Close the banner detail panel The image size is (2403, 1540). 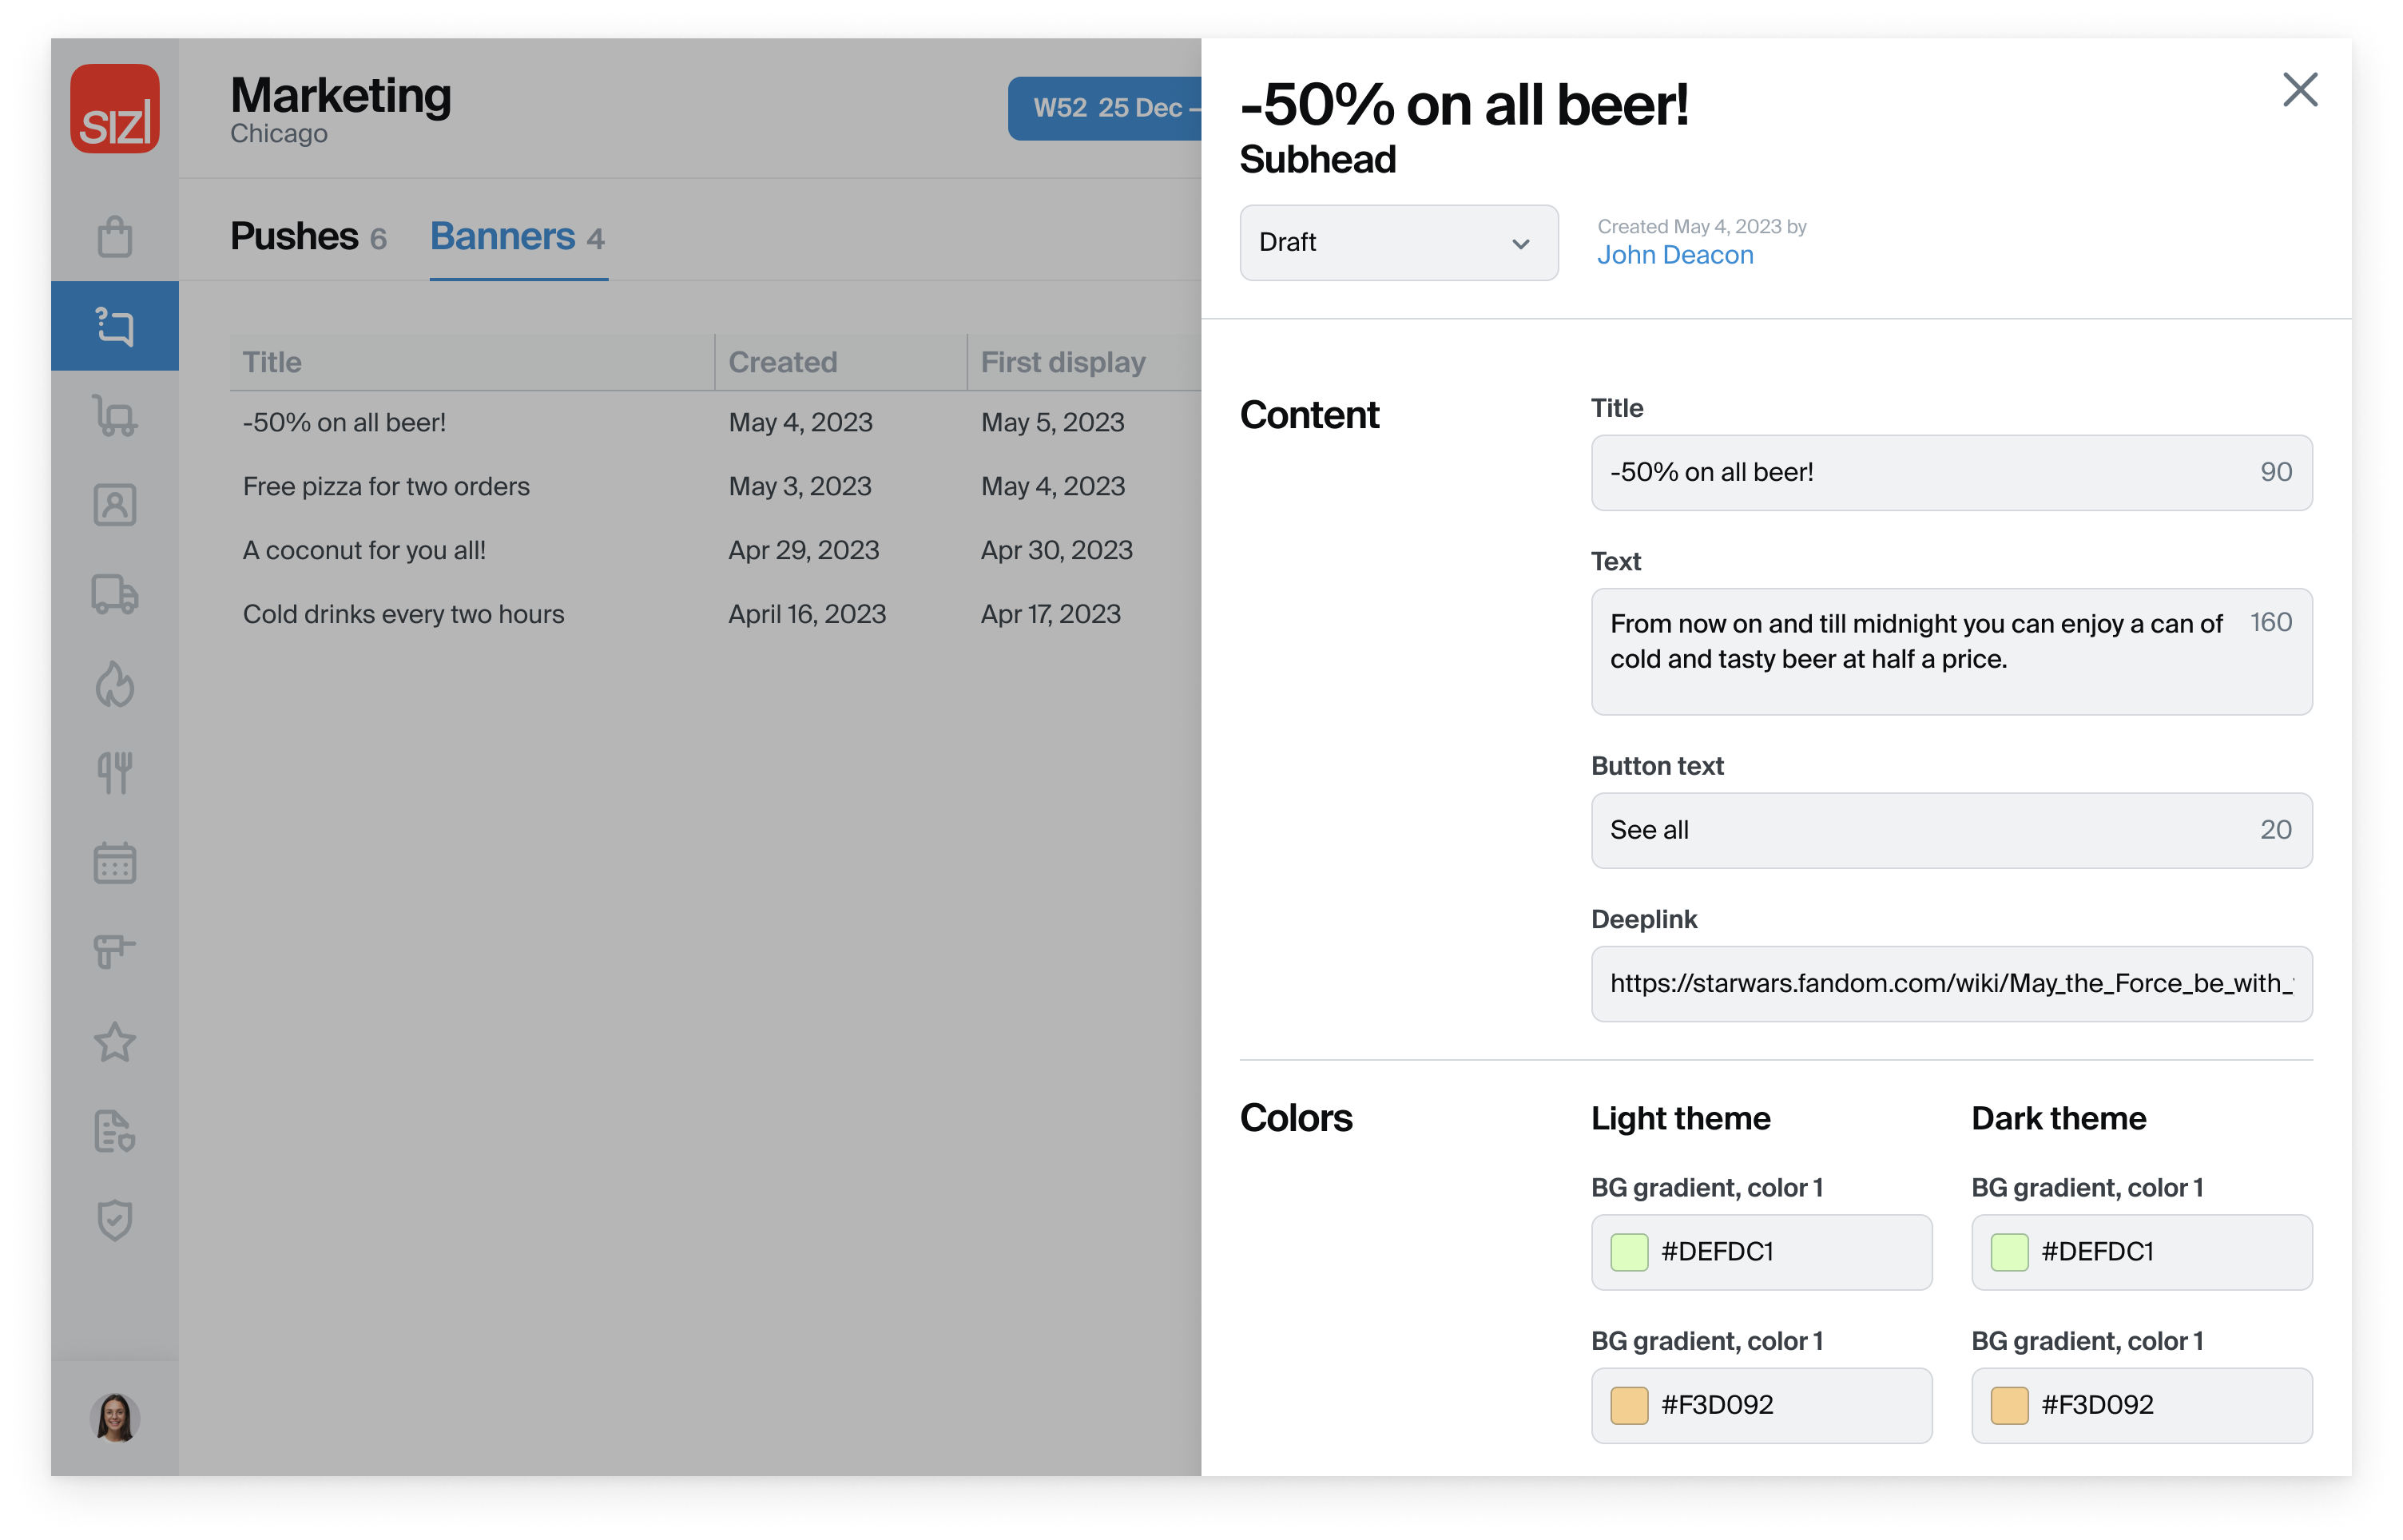(2300, 90)
